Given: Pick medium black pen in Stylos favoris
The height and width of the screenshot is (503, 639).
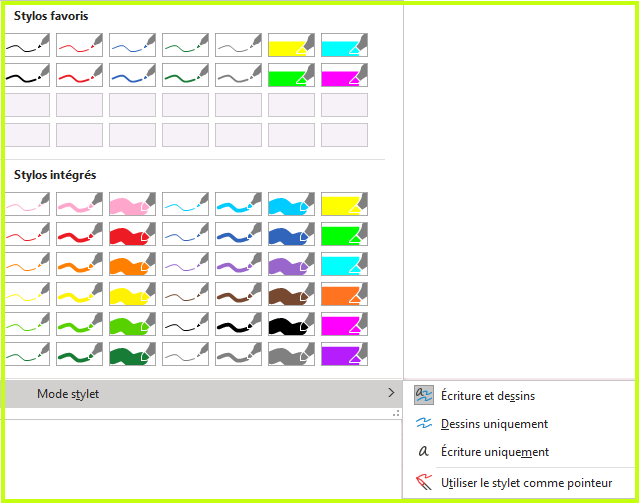Looking at the screenshot, I should pyautogui.click(x=27, y=75).
